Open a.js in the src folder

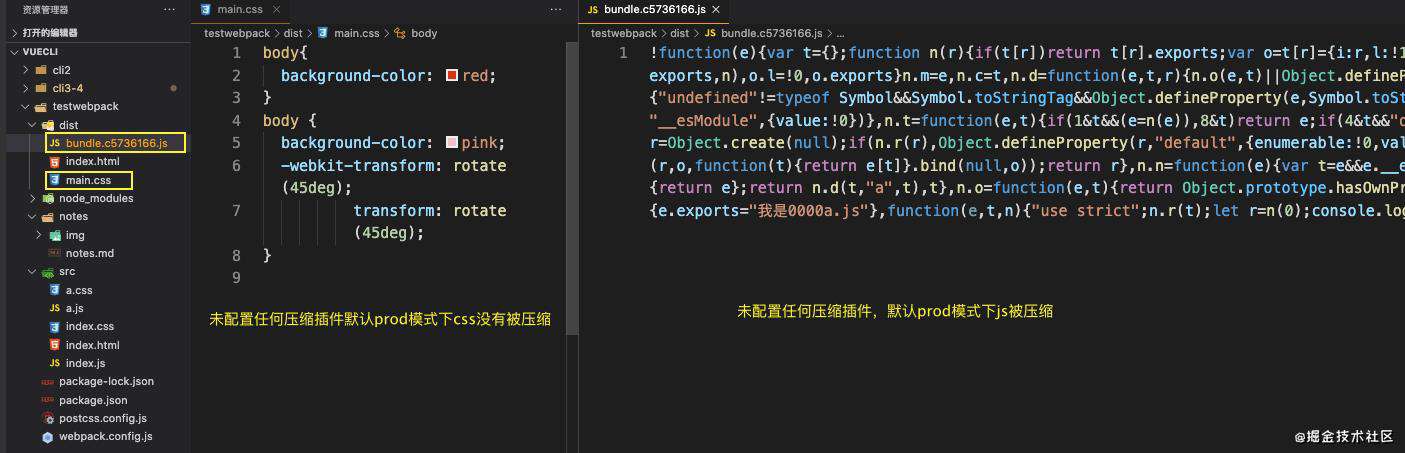[x=74, y=308]
